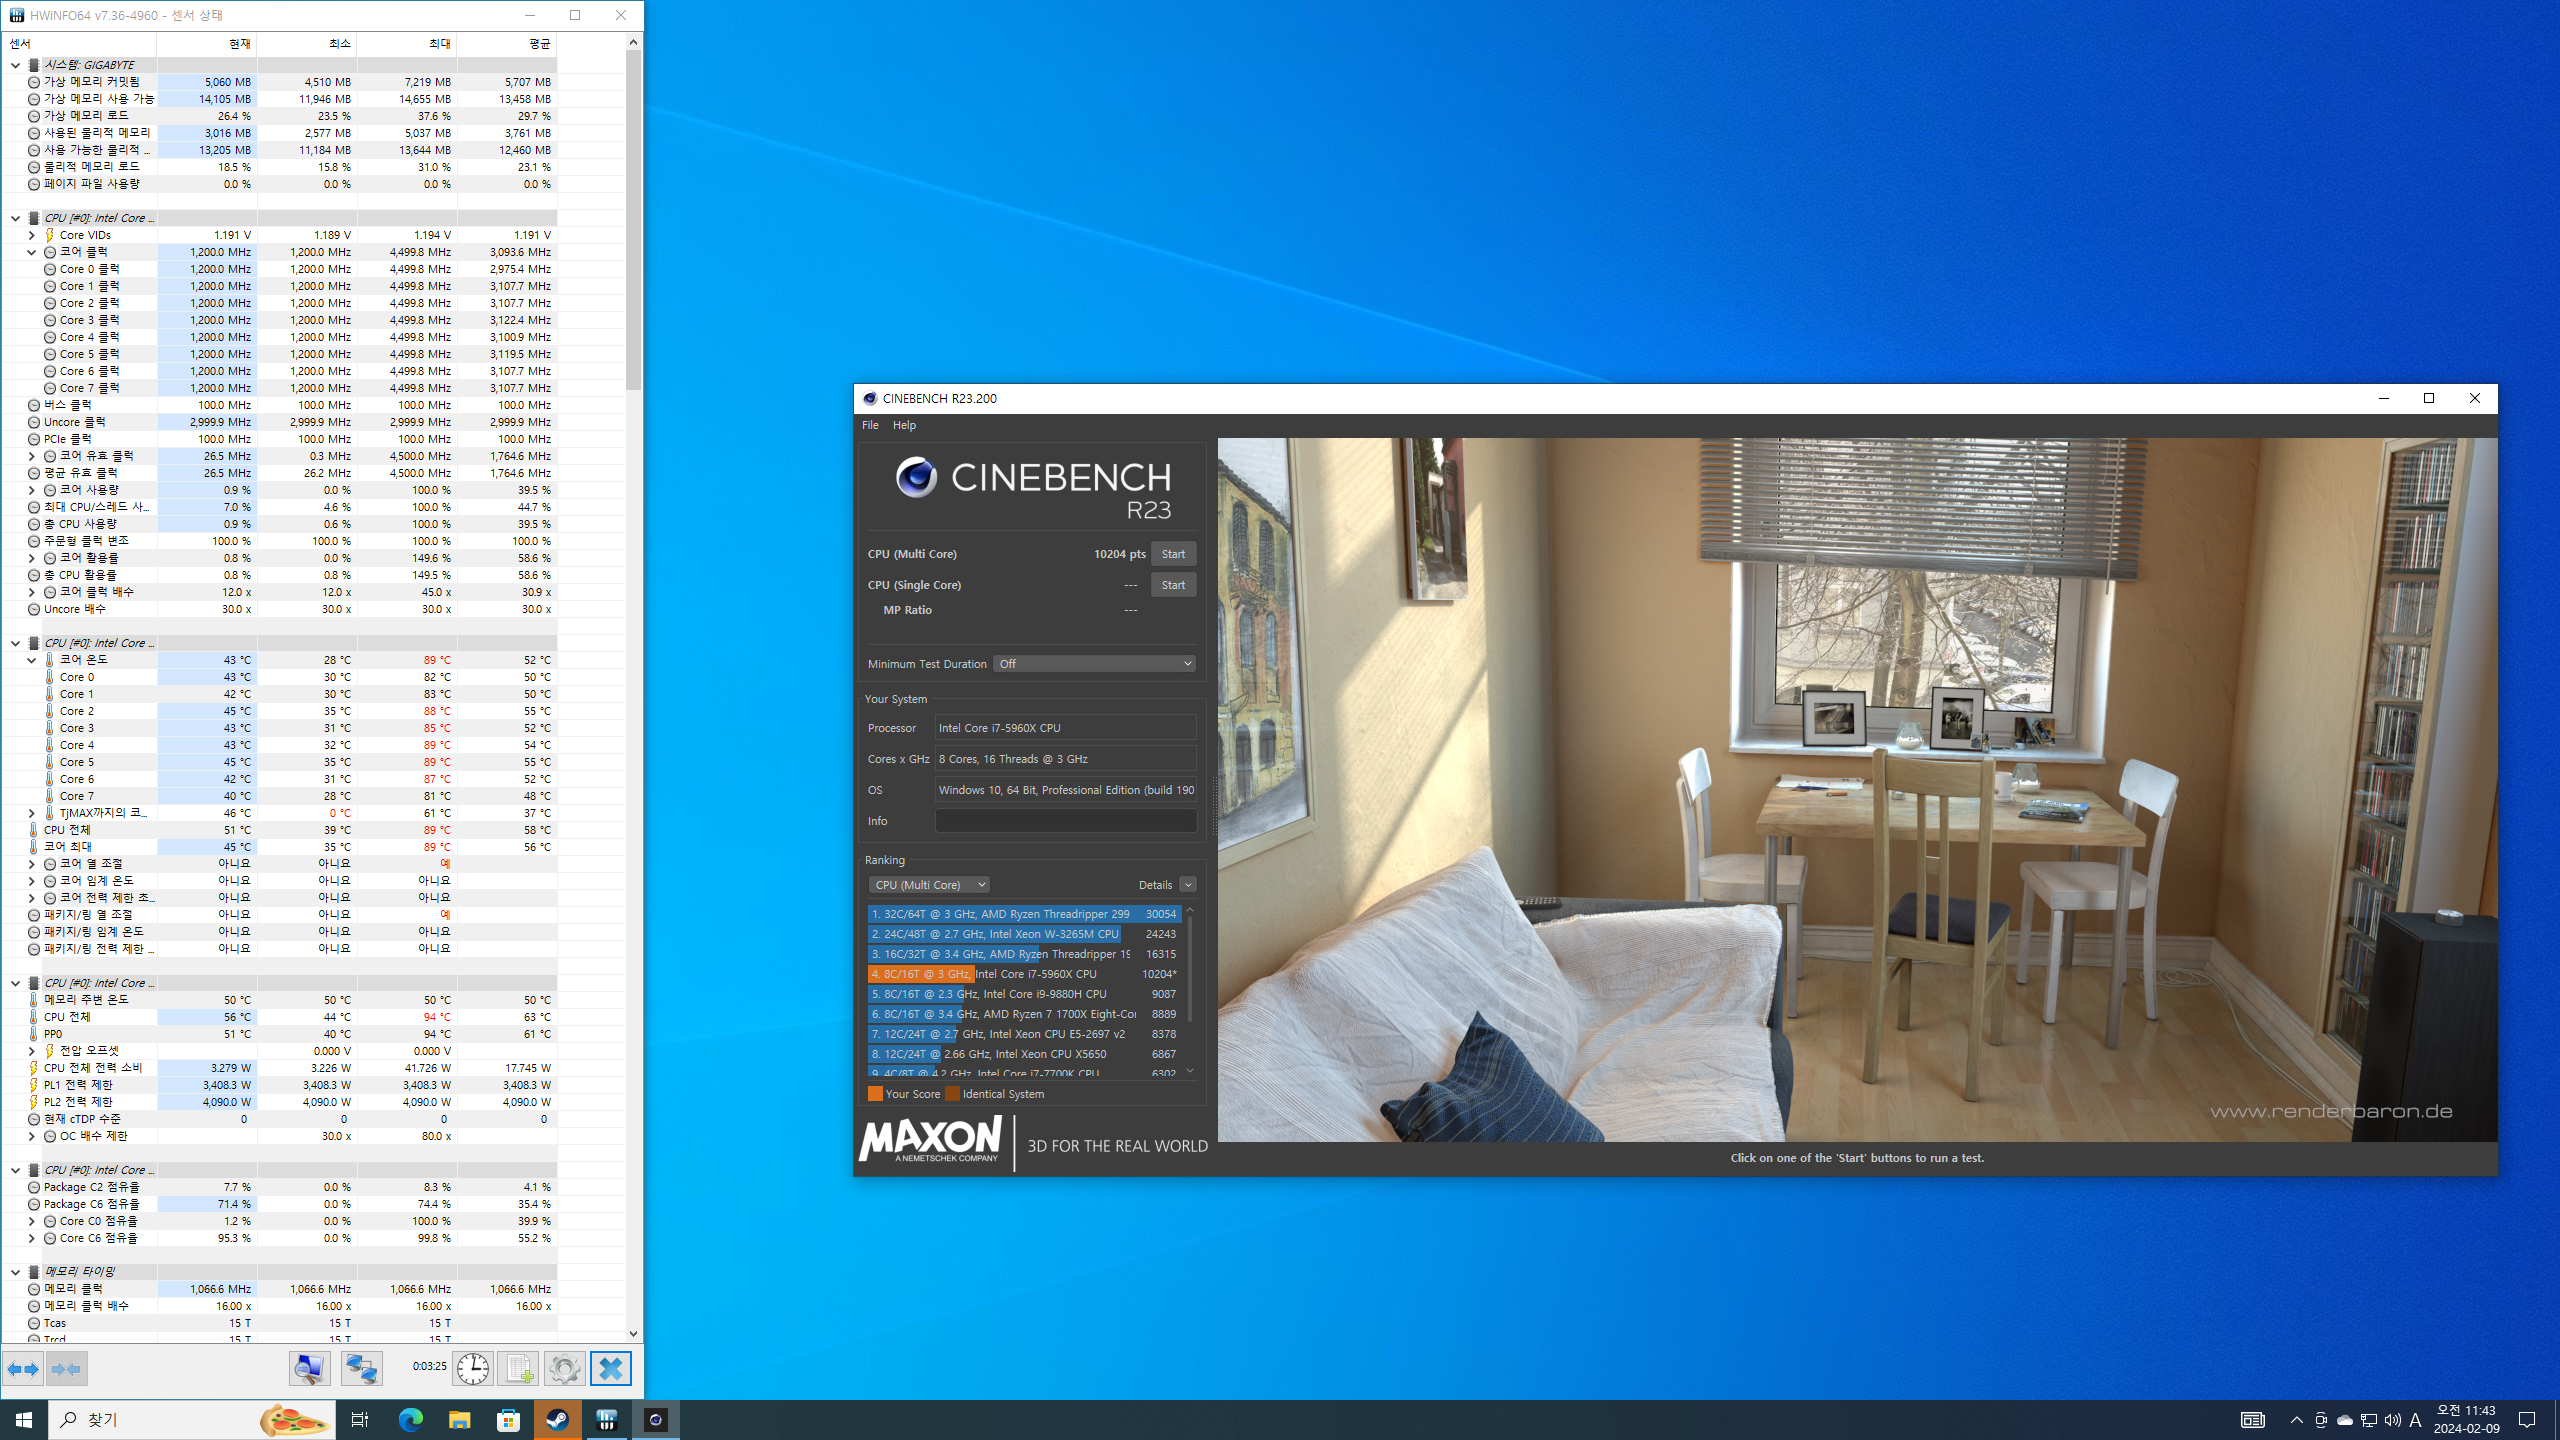Click the sensor summary magnifier monitor icon

coord(310,1369)
